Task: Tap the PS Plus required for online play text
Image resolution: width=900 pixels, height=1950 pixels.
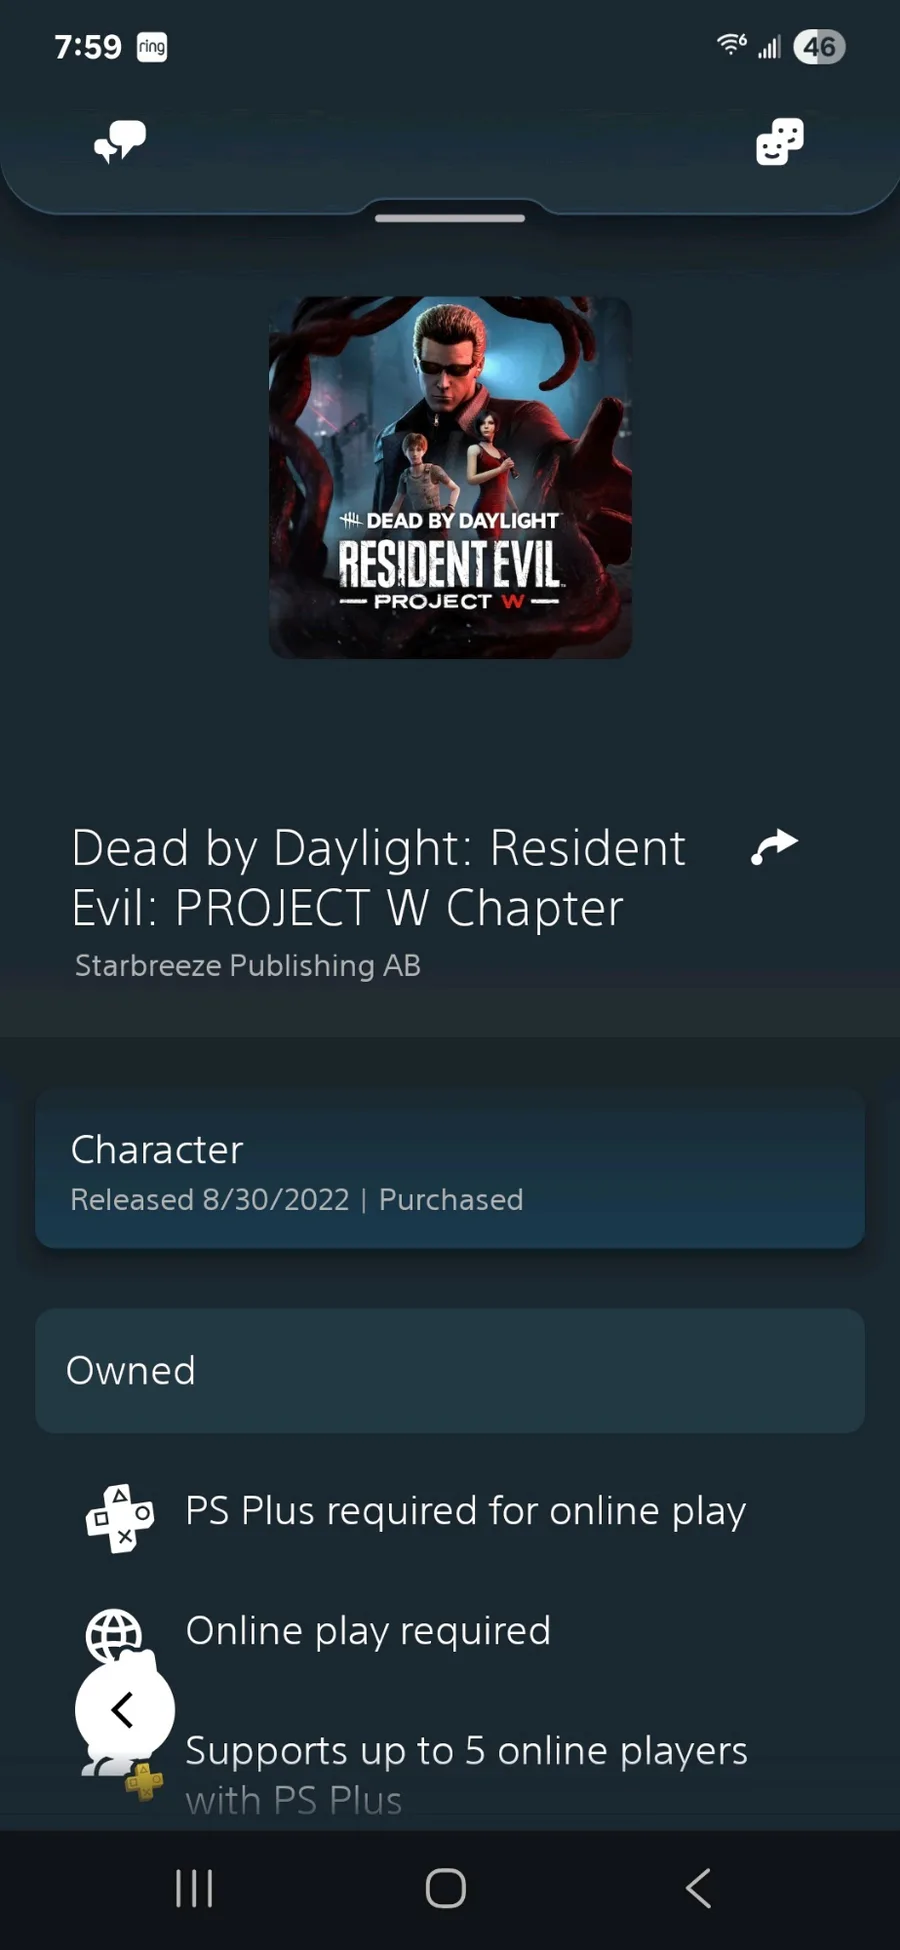Action: [x=466, y=1511]
